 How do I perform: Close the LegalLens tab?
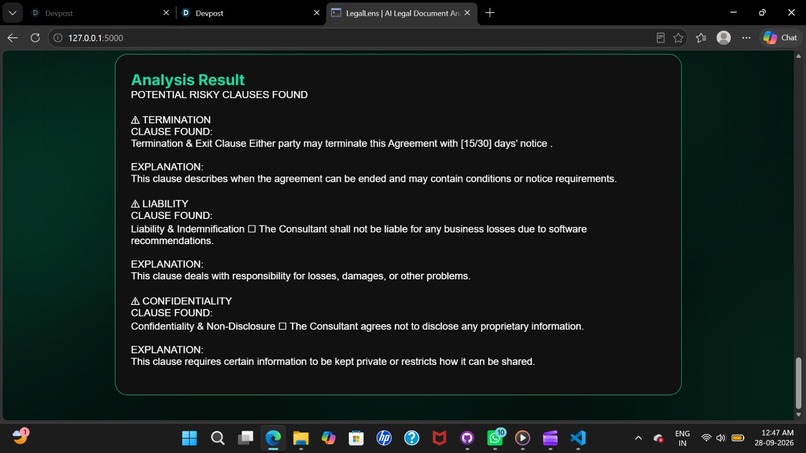467,13
